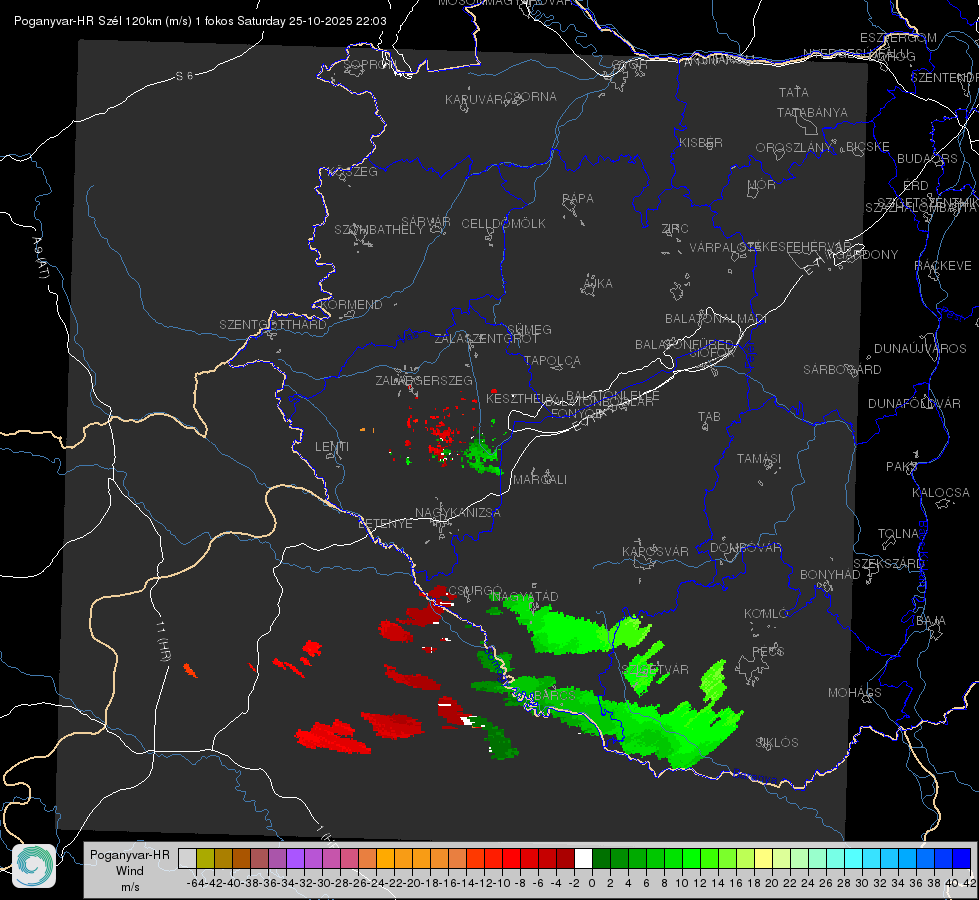The image size is (979, 900).
Task: Select the dark blue swatch at the legend's right end
Action: pos(962,858)
